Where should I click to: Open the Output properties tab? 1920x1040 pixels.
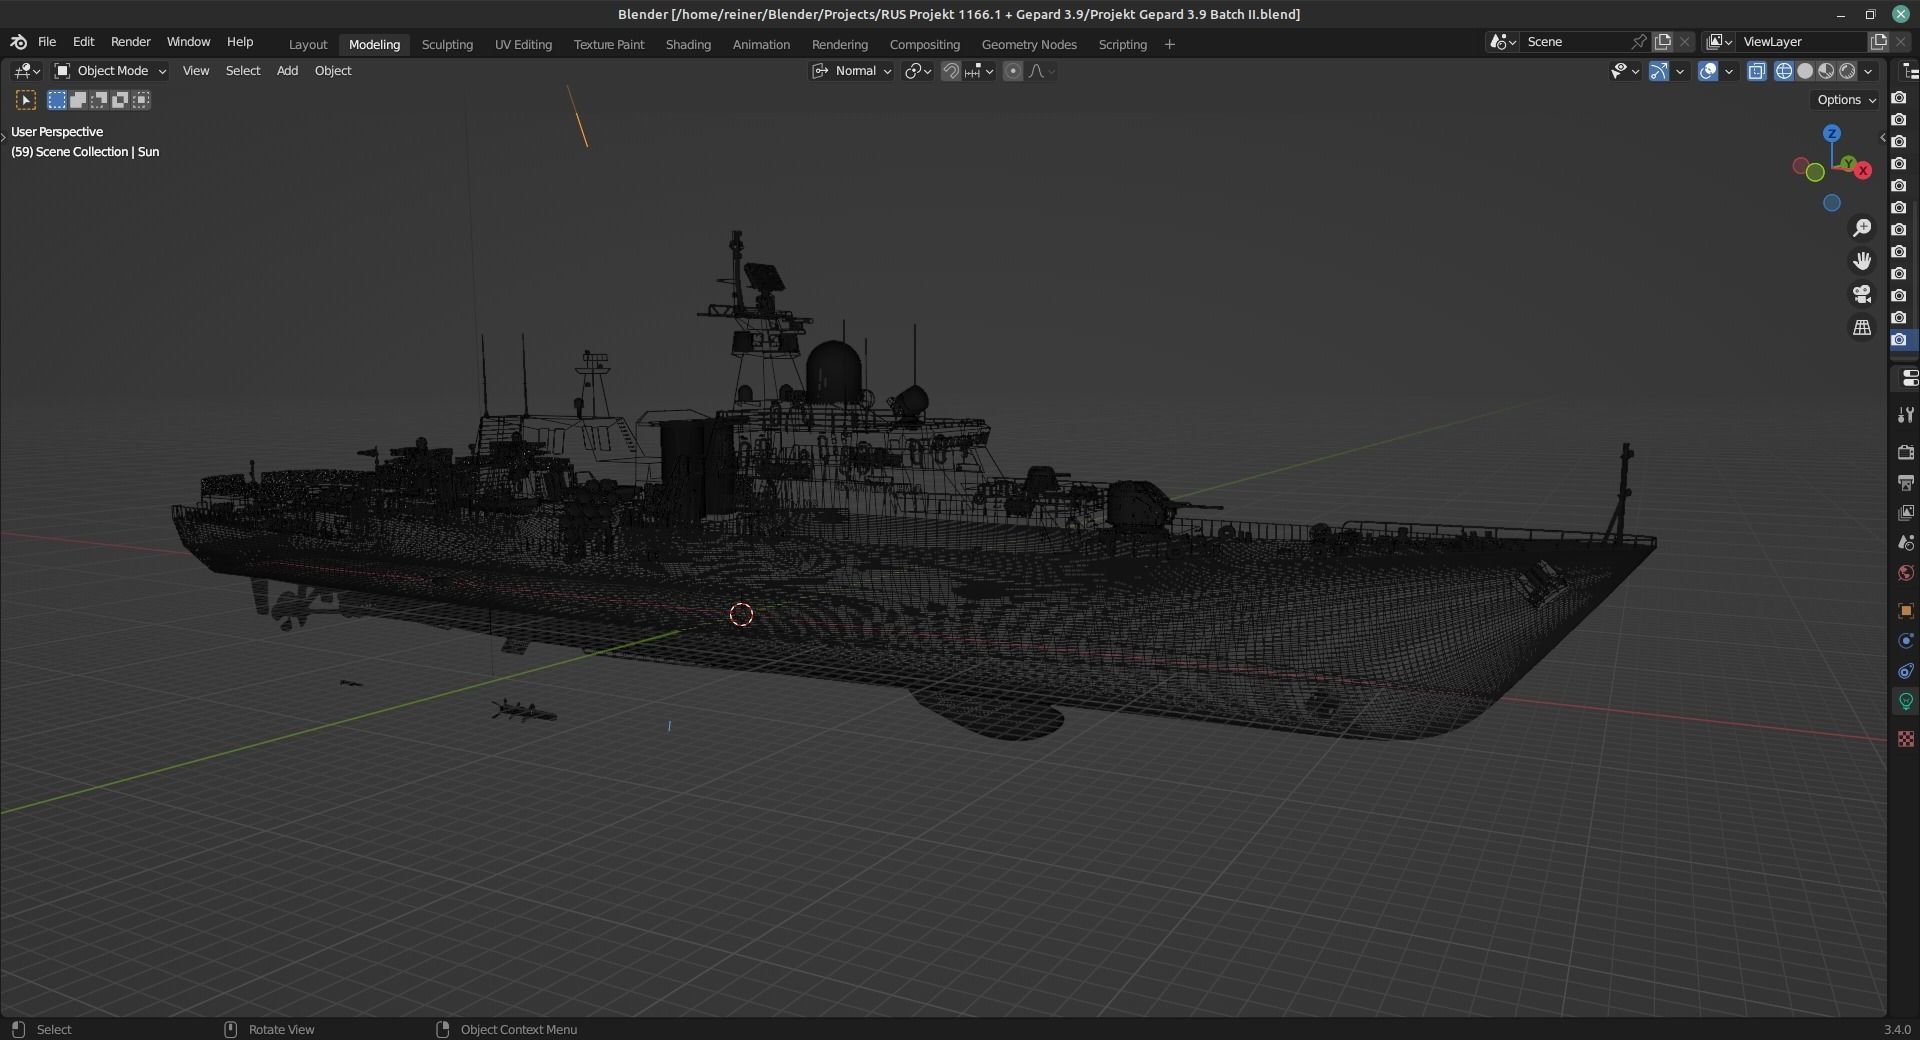(x=1906, y=483)
